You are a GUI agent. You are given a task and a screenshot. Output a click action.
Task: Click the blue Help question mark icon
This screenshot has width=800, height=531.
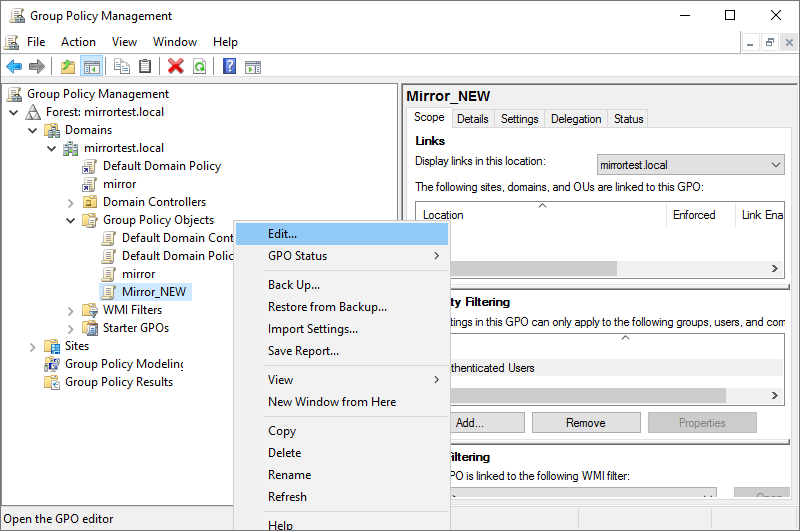coord(230,66)
